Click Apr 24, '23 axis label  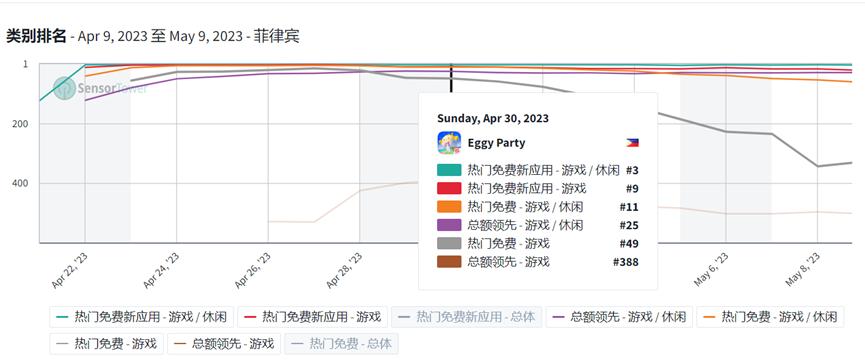point(161,271)
